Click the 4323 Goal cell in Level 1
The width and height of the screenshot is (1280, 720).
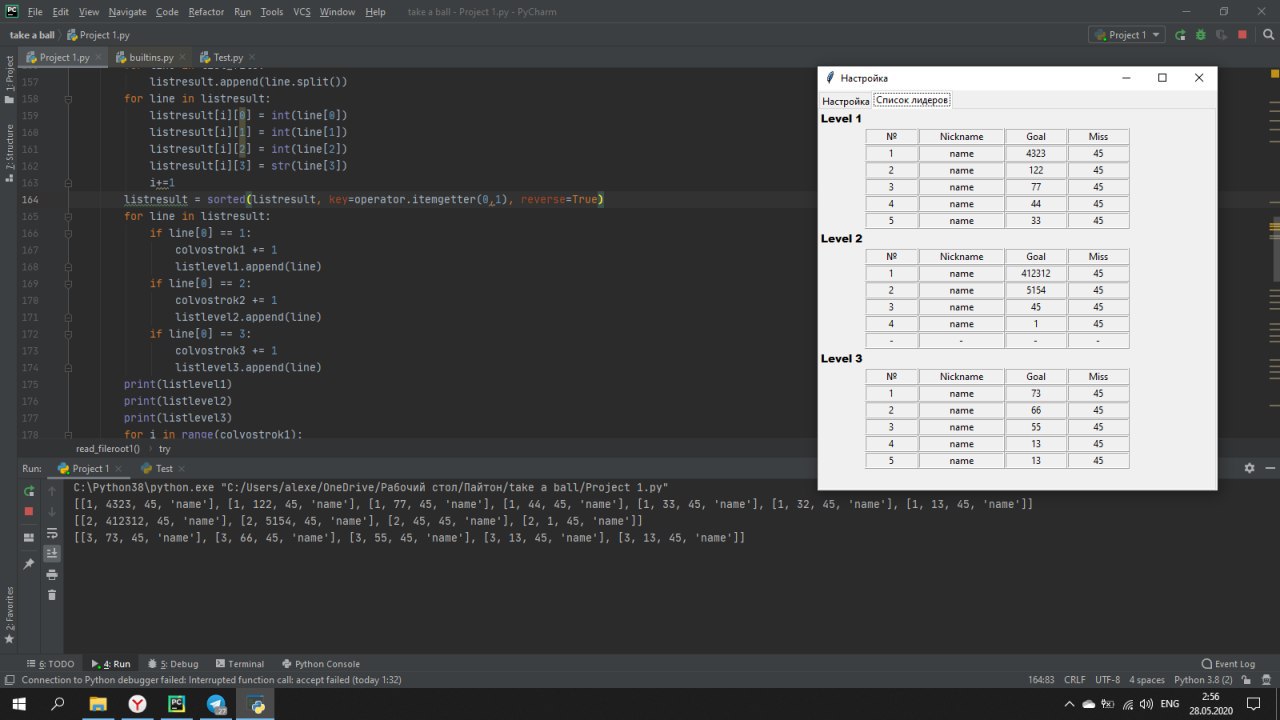click(x=1035, y=153)
